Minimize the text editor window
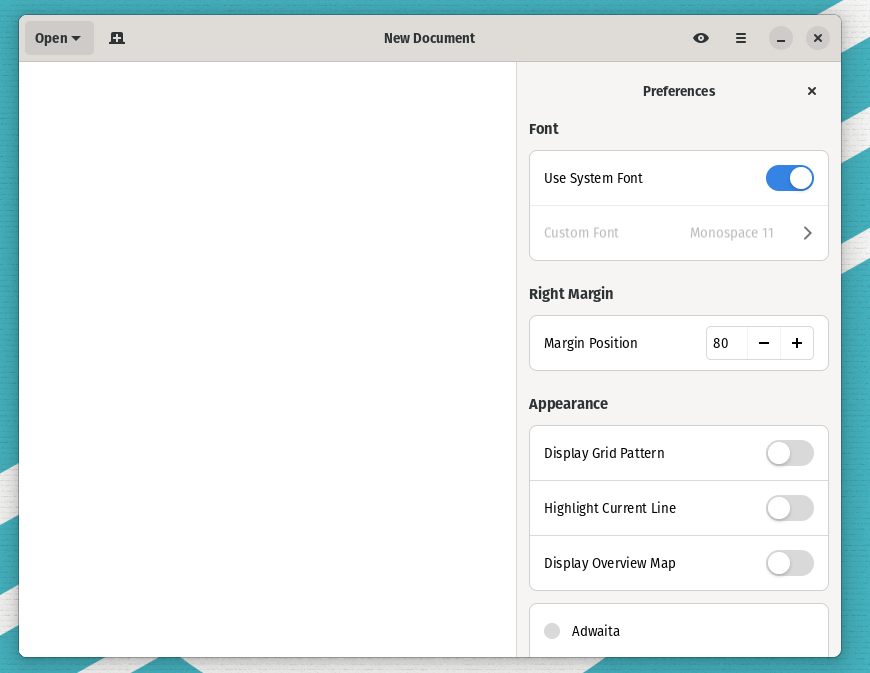The image size is (870, 673). coord(781,38)
